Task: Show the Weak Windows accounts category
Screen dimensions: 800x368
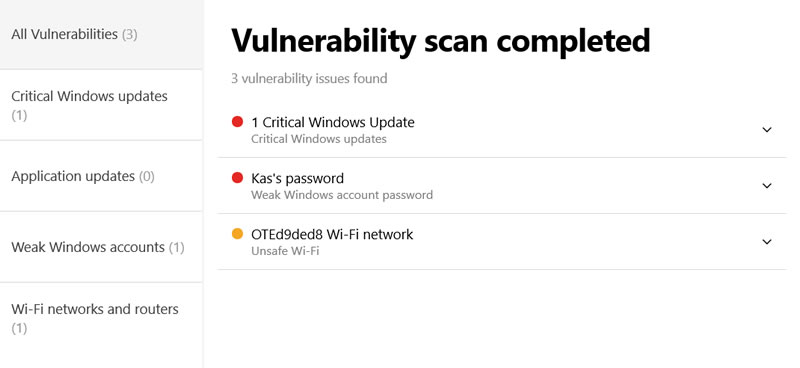Action: [x=102, y=247]
